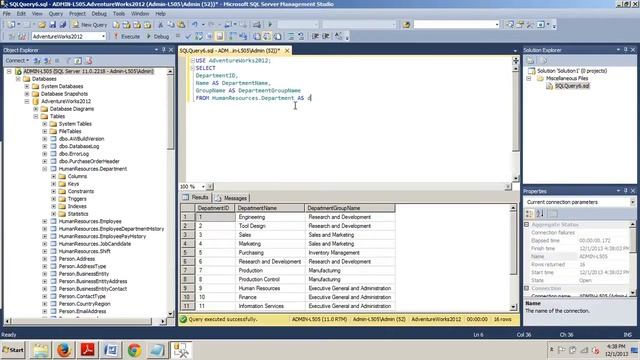
Task: Click the Alphabetical sort icon in Properties panel
Action: (540, 213)
